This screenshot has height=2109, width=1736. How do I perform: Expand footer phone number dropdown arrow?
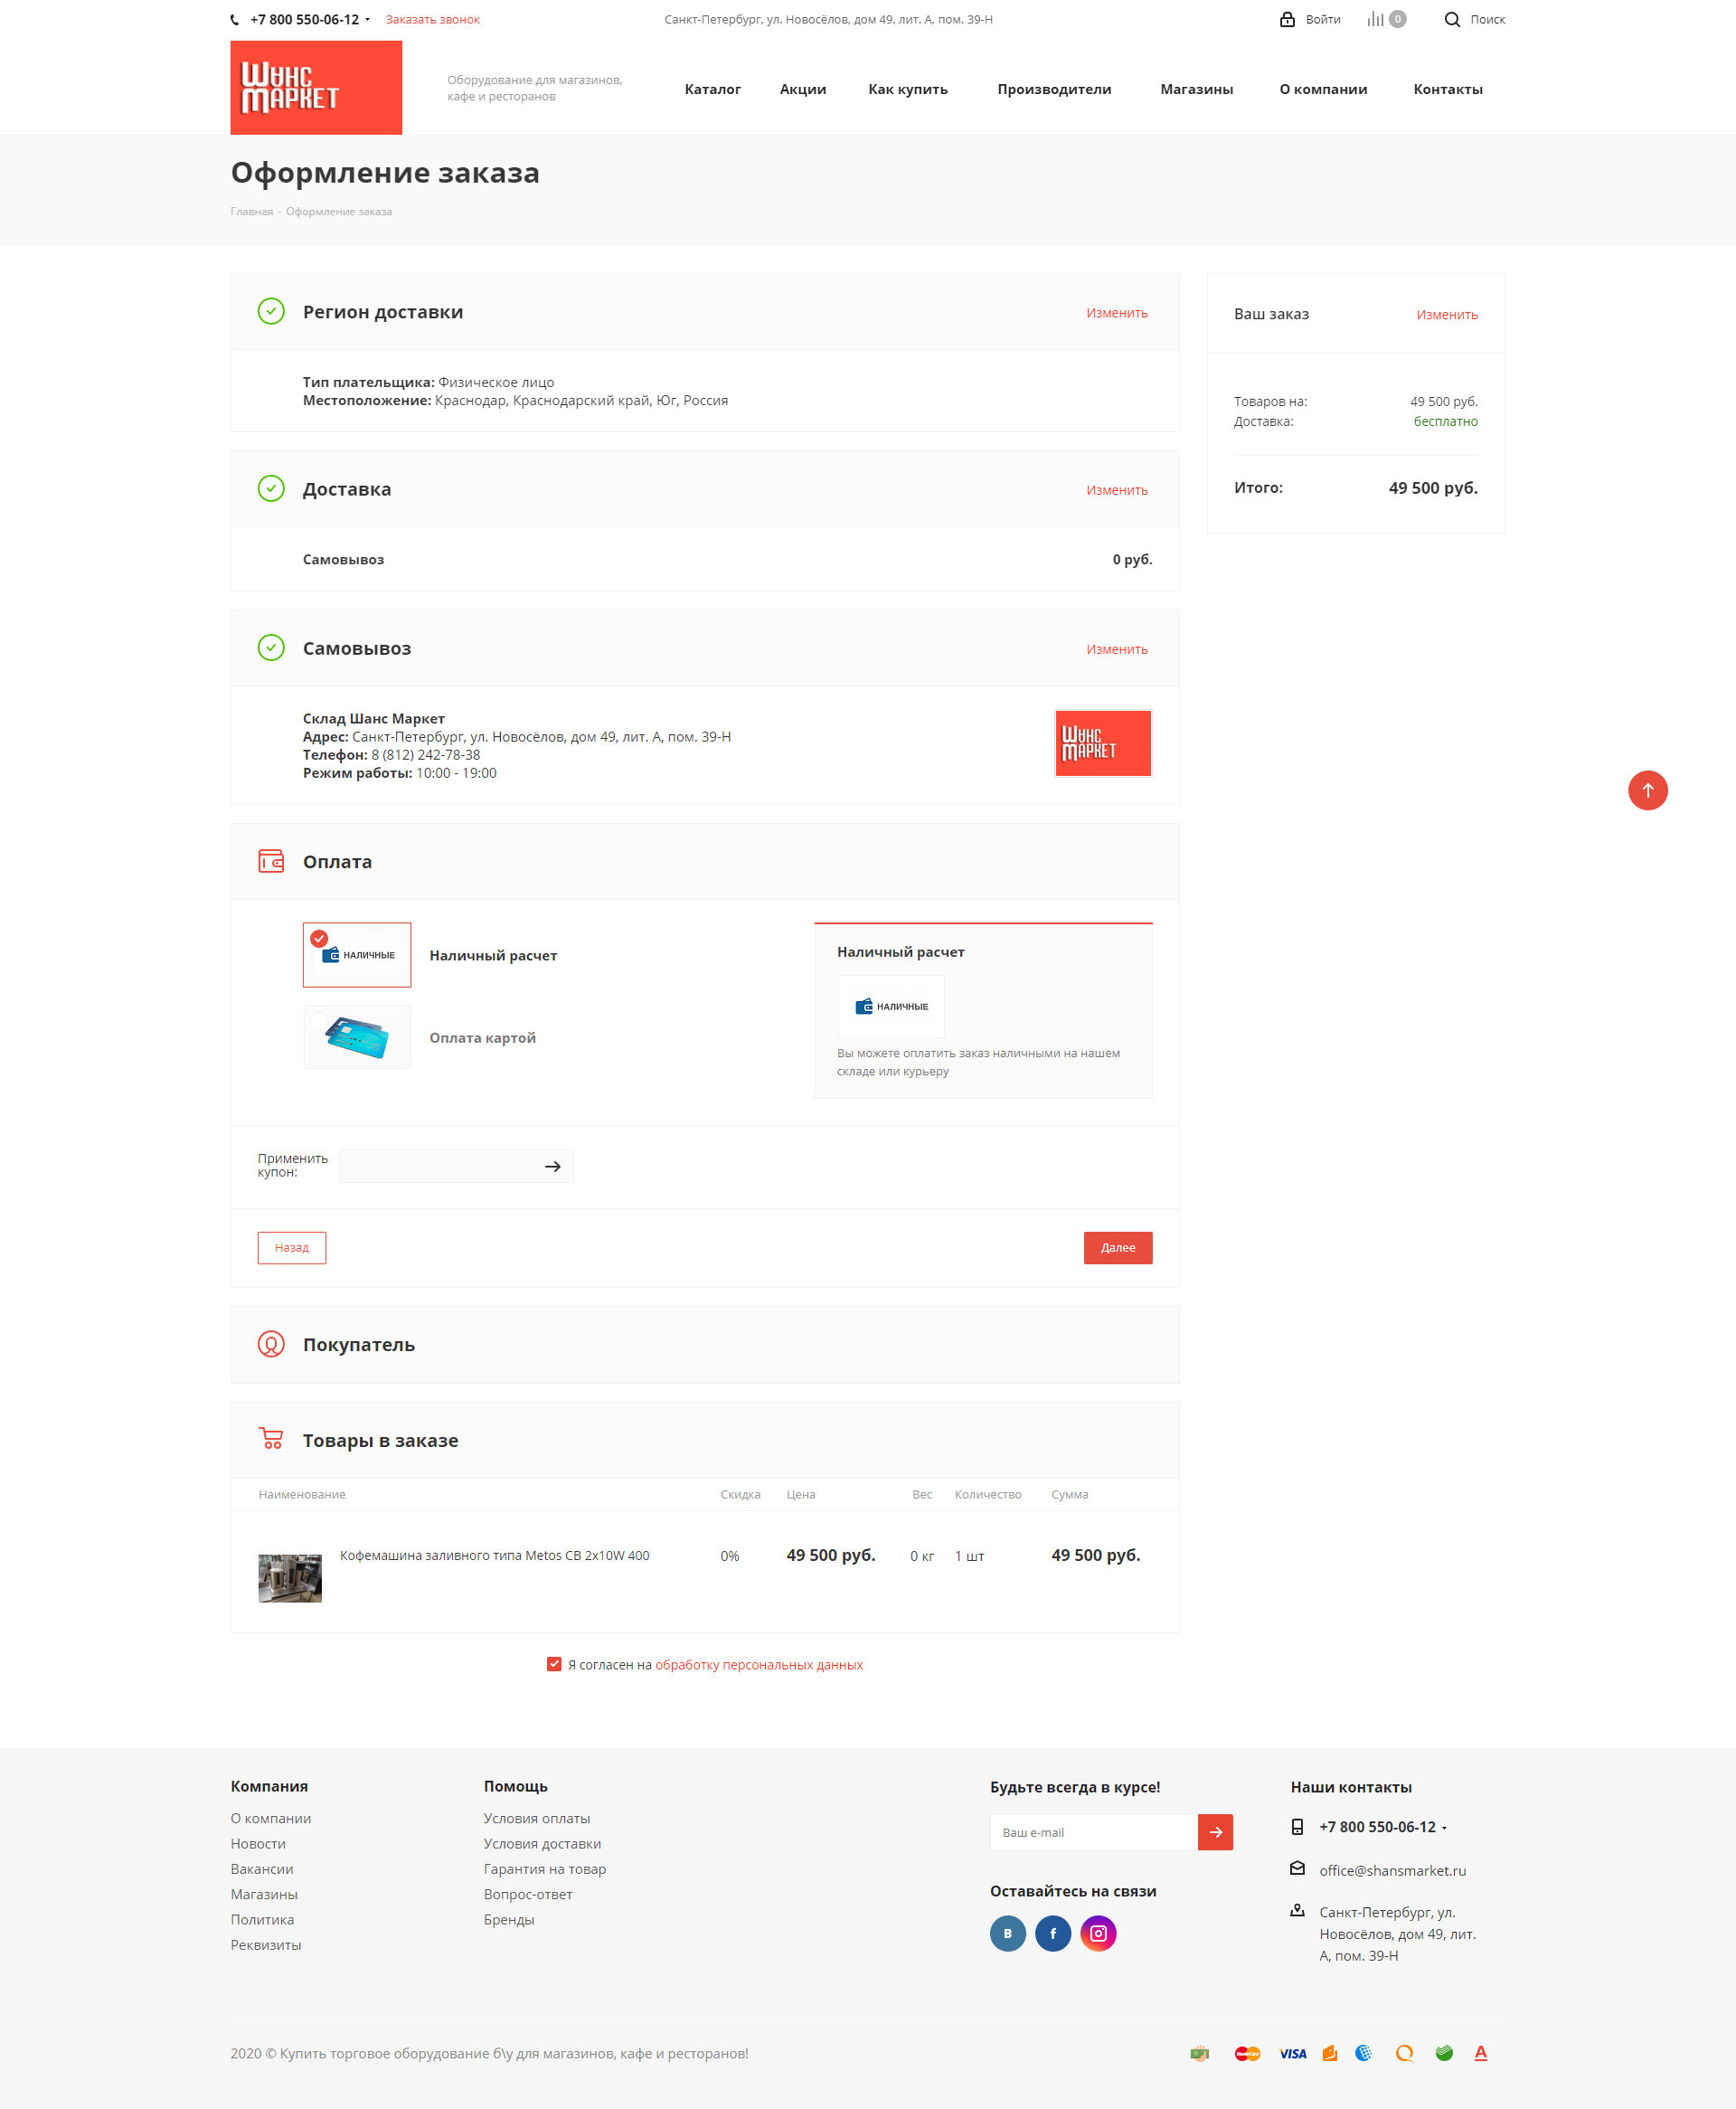[1444, 1828]
